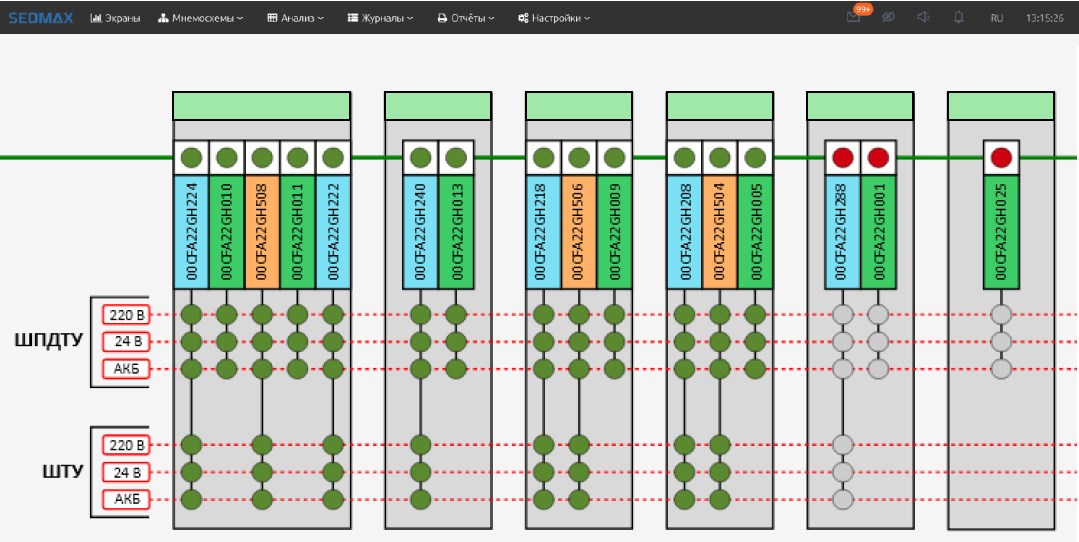
Task: Open the mail notifications icon with 99+ badge
Action: tap(853, 18)
